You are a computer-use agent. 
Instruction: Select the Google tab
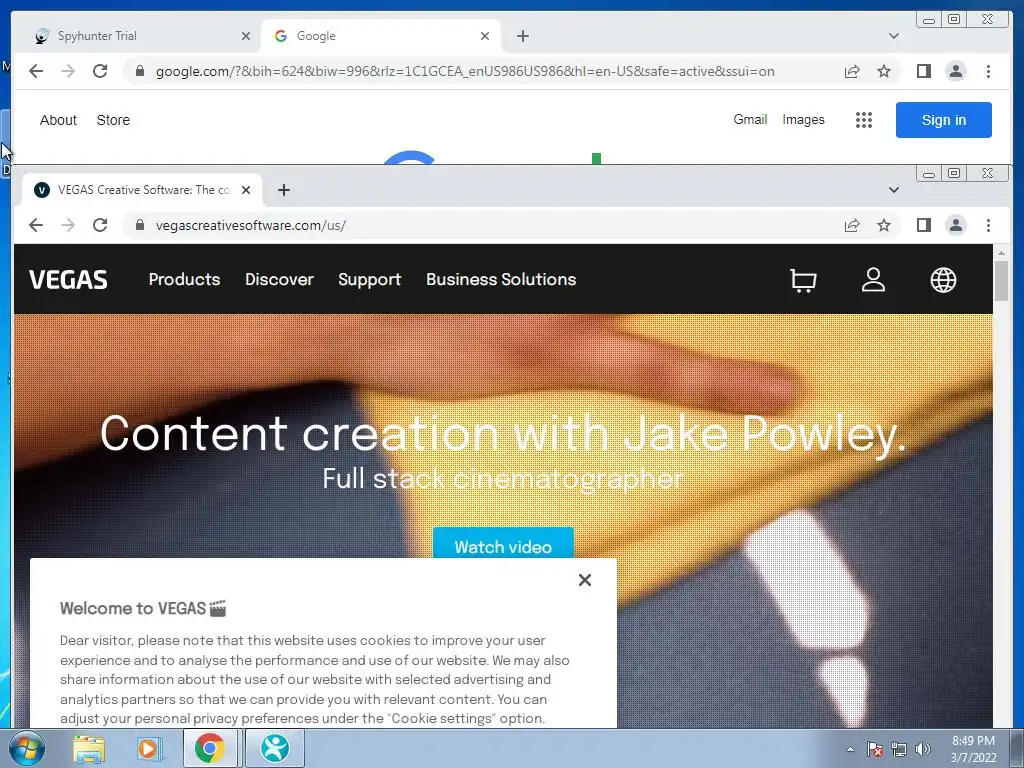(x=381, y=36)
